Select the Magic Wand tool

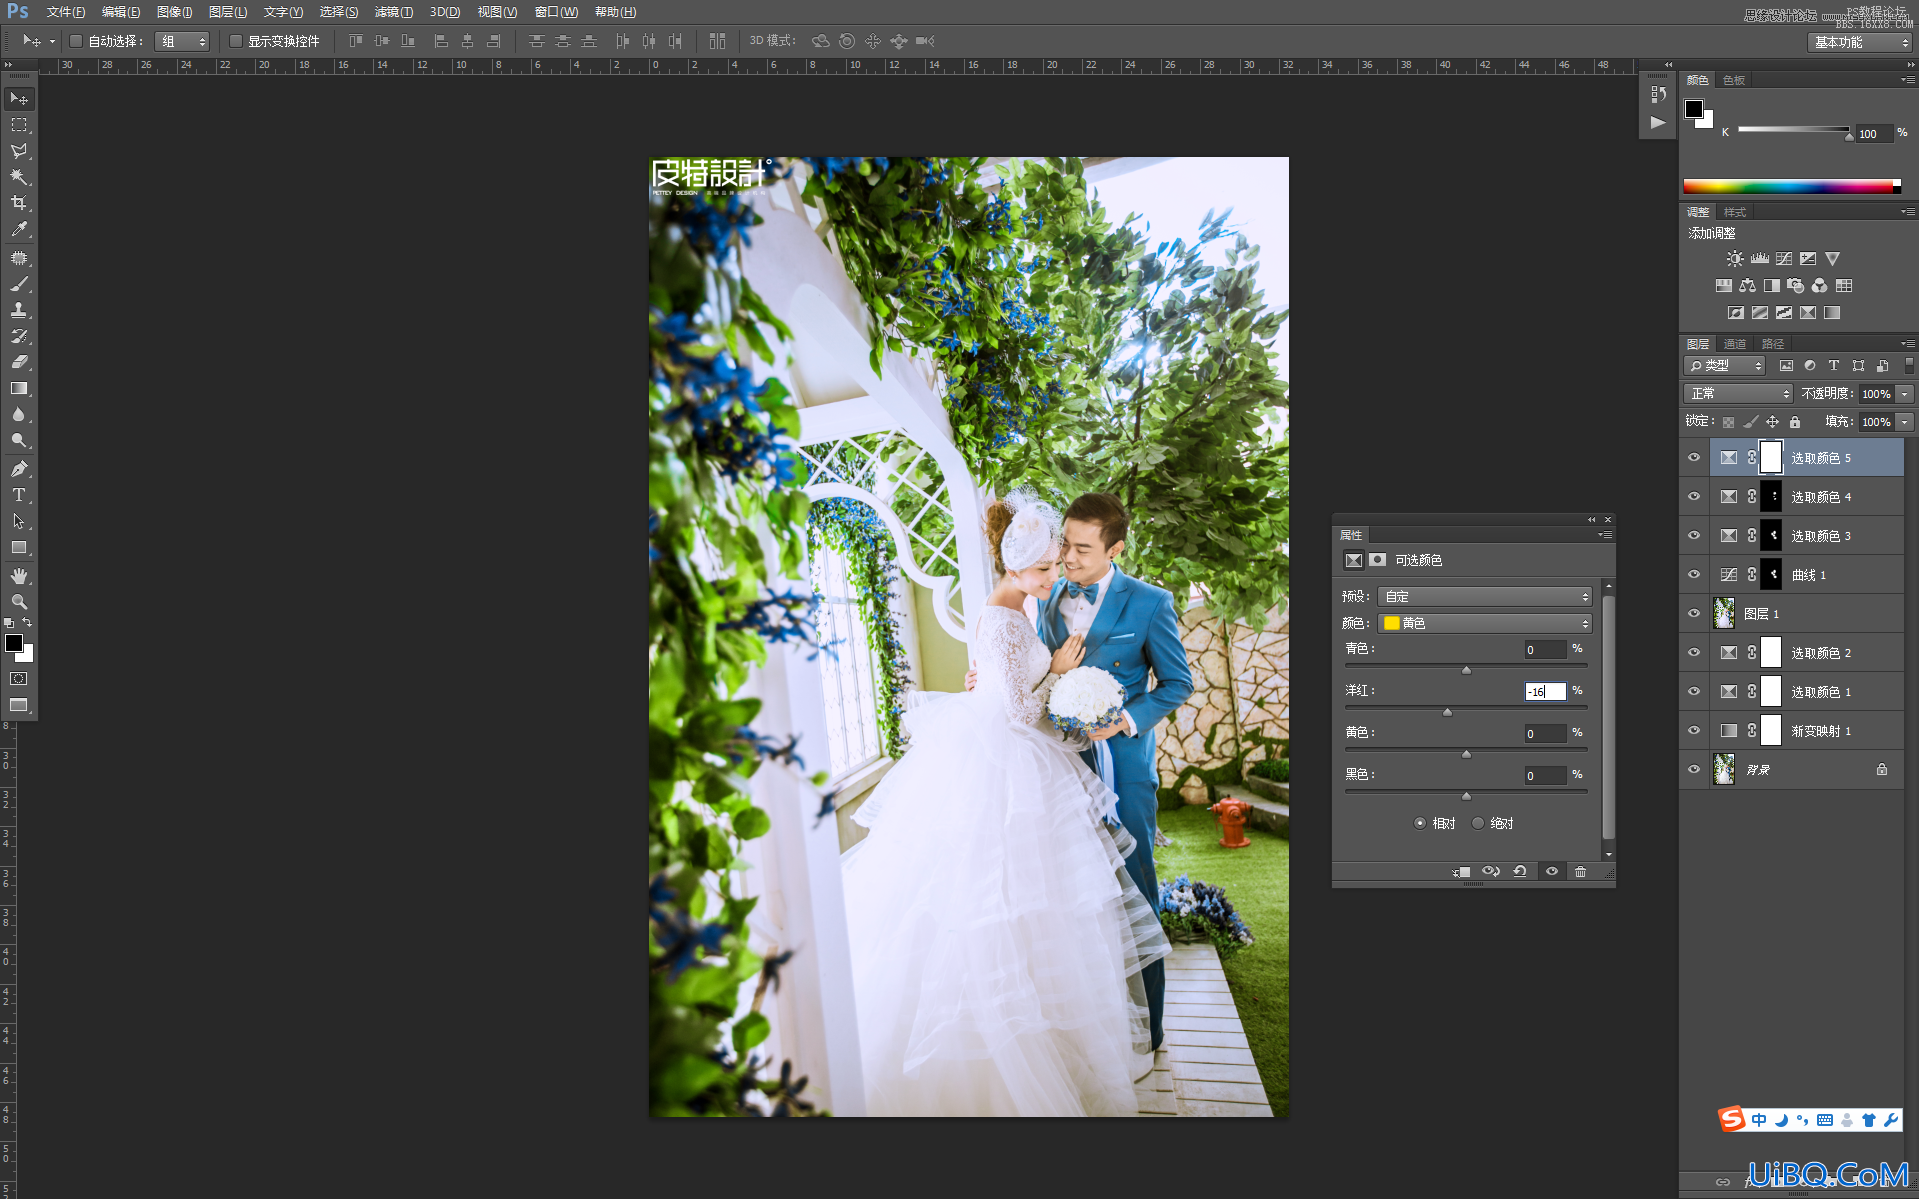[x=19, y=177]
